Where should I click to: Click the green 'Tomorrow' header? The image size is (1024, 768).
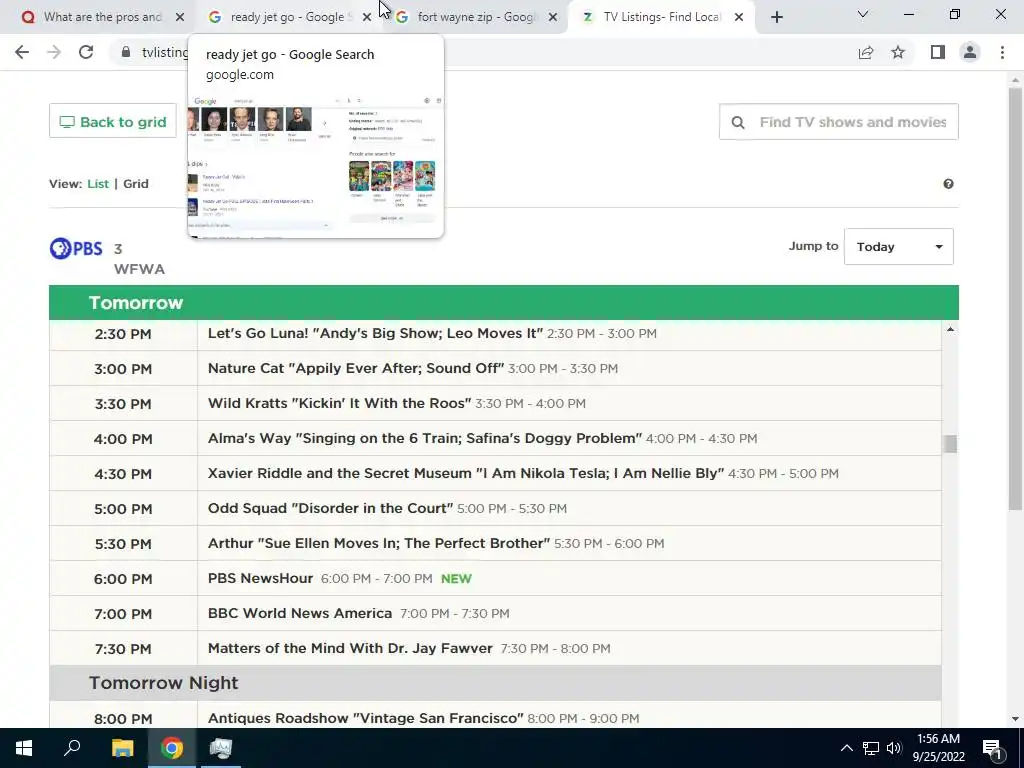tap(504, 302)
